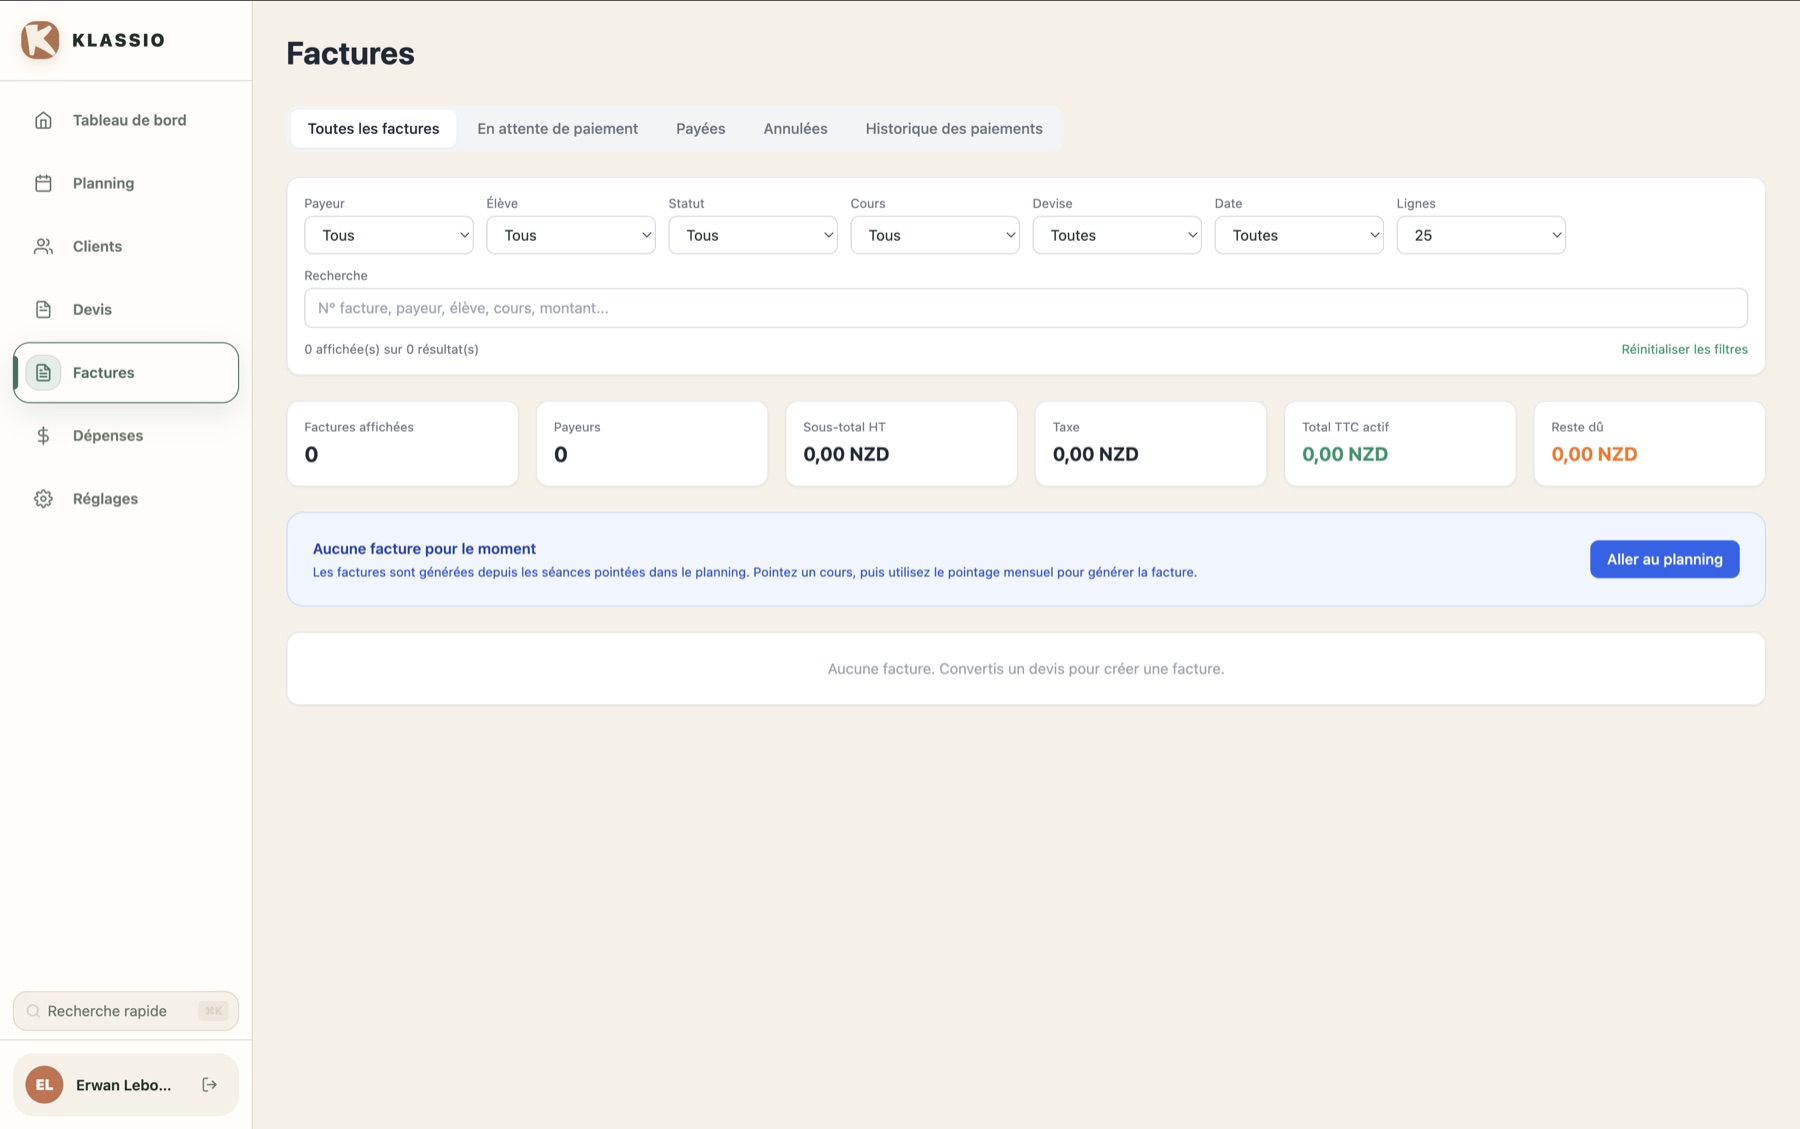Switch to the Payées tab
The width and height of the screenshot is (1800, 1129).
pos(700,128)
